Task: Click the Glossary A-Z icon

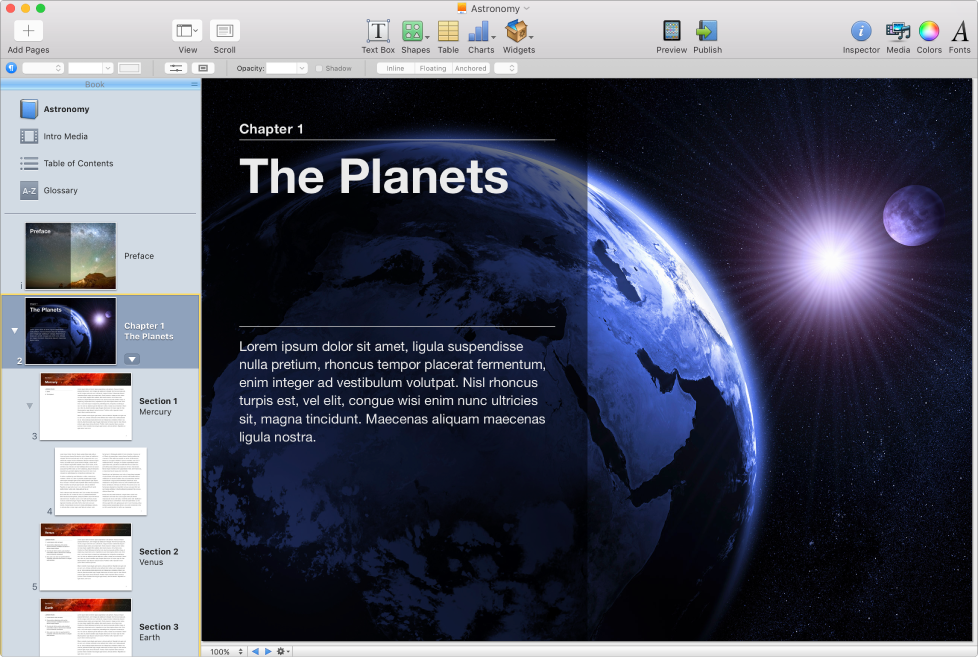Action: (x=29, y=191)
